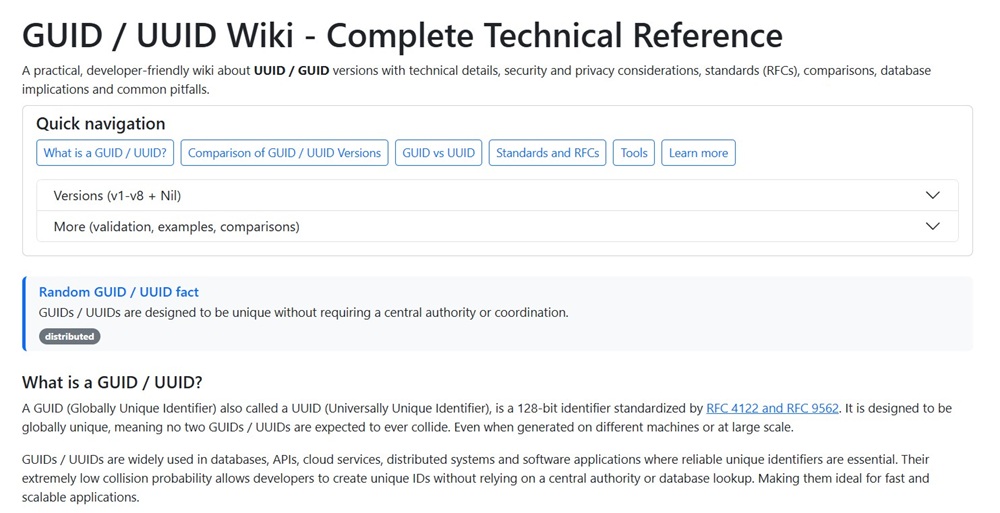Expand the Versions (v1-v8 + Nil) section
1000x513 pixels.
pyautogui.click(x=117, y=196)
